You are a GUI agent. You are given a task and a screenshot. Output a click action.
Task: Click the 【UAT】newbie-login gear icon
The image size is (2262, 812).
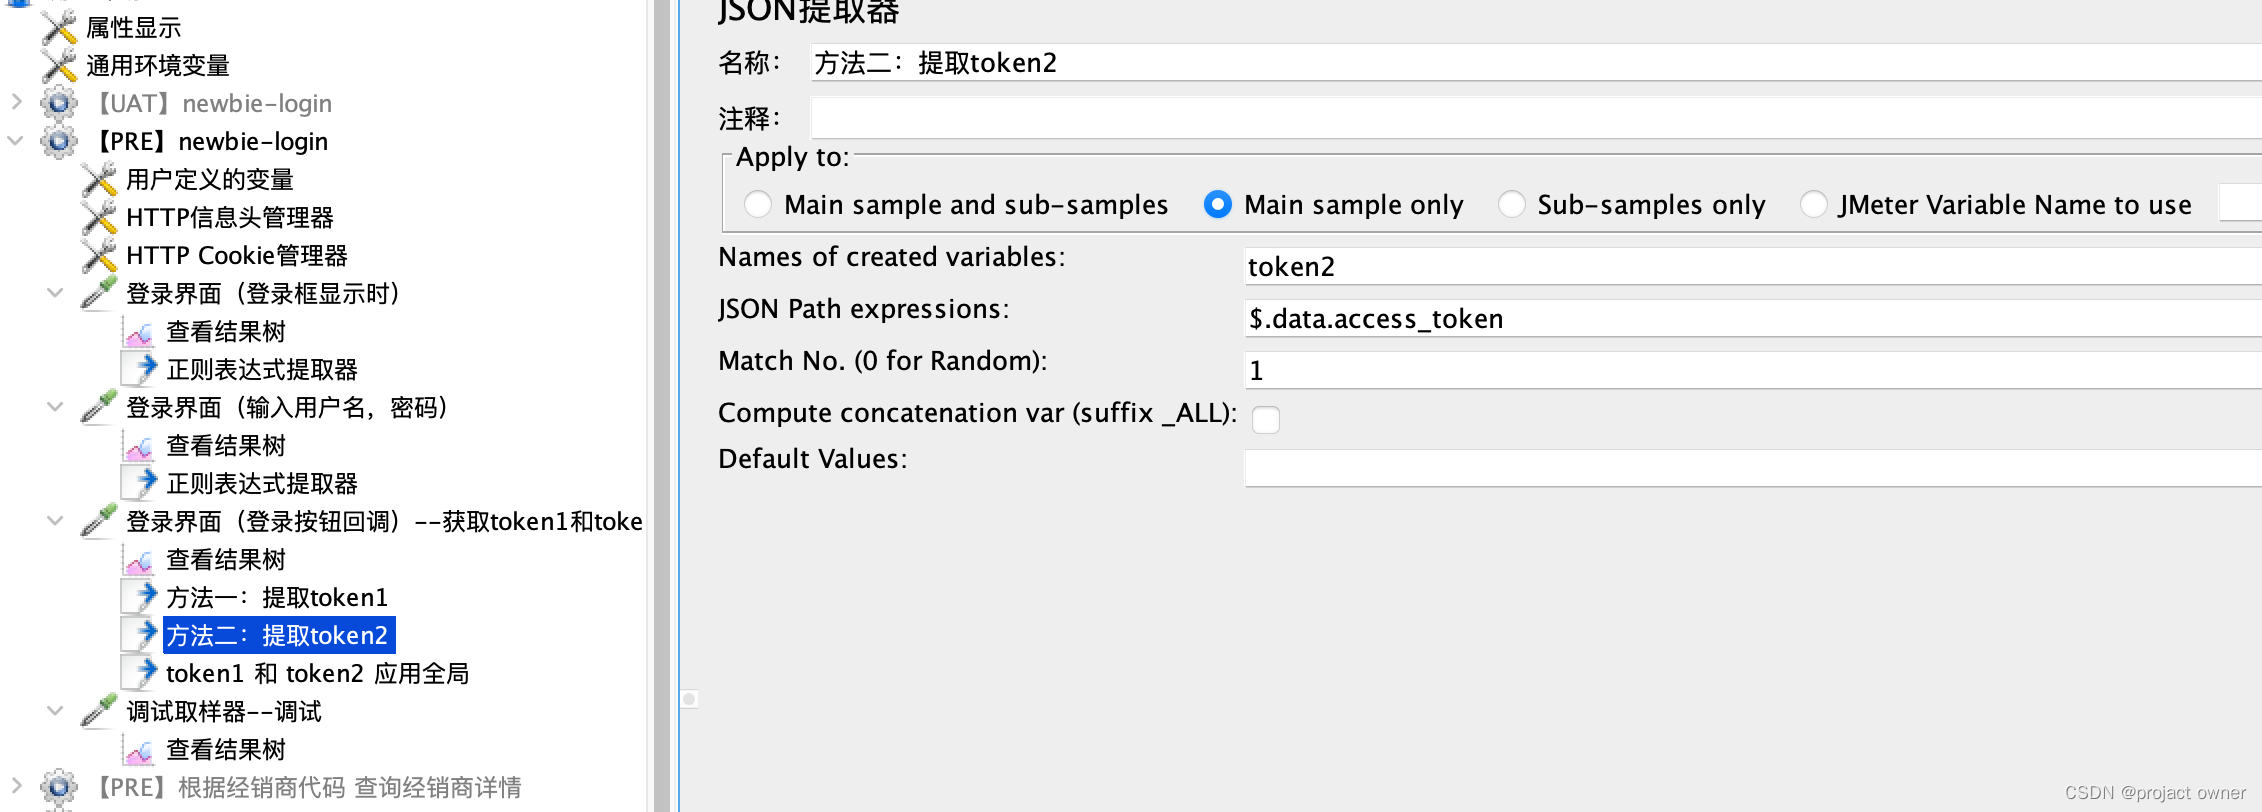[58, 103]
